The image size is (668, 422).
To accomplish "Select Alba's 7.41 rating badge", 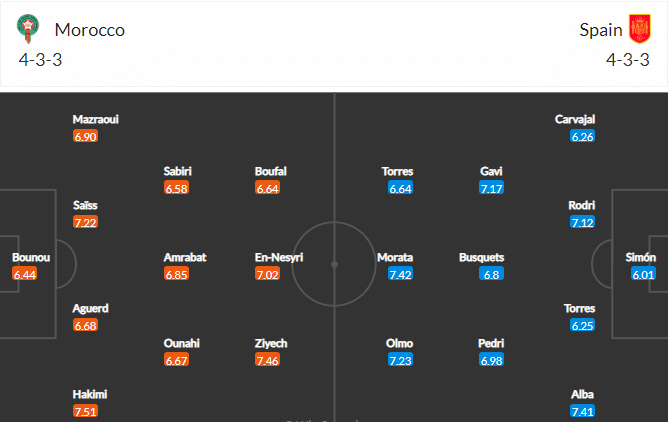I will (x=582, y=411).
